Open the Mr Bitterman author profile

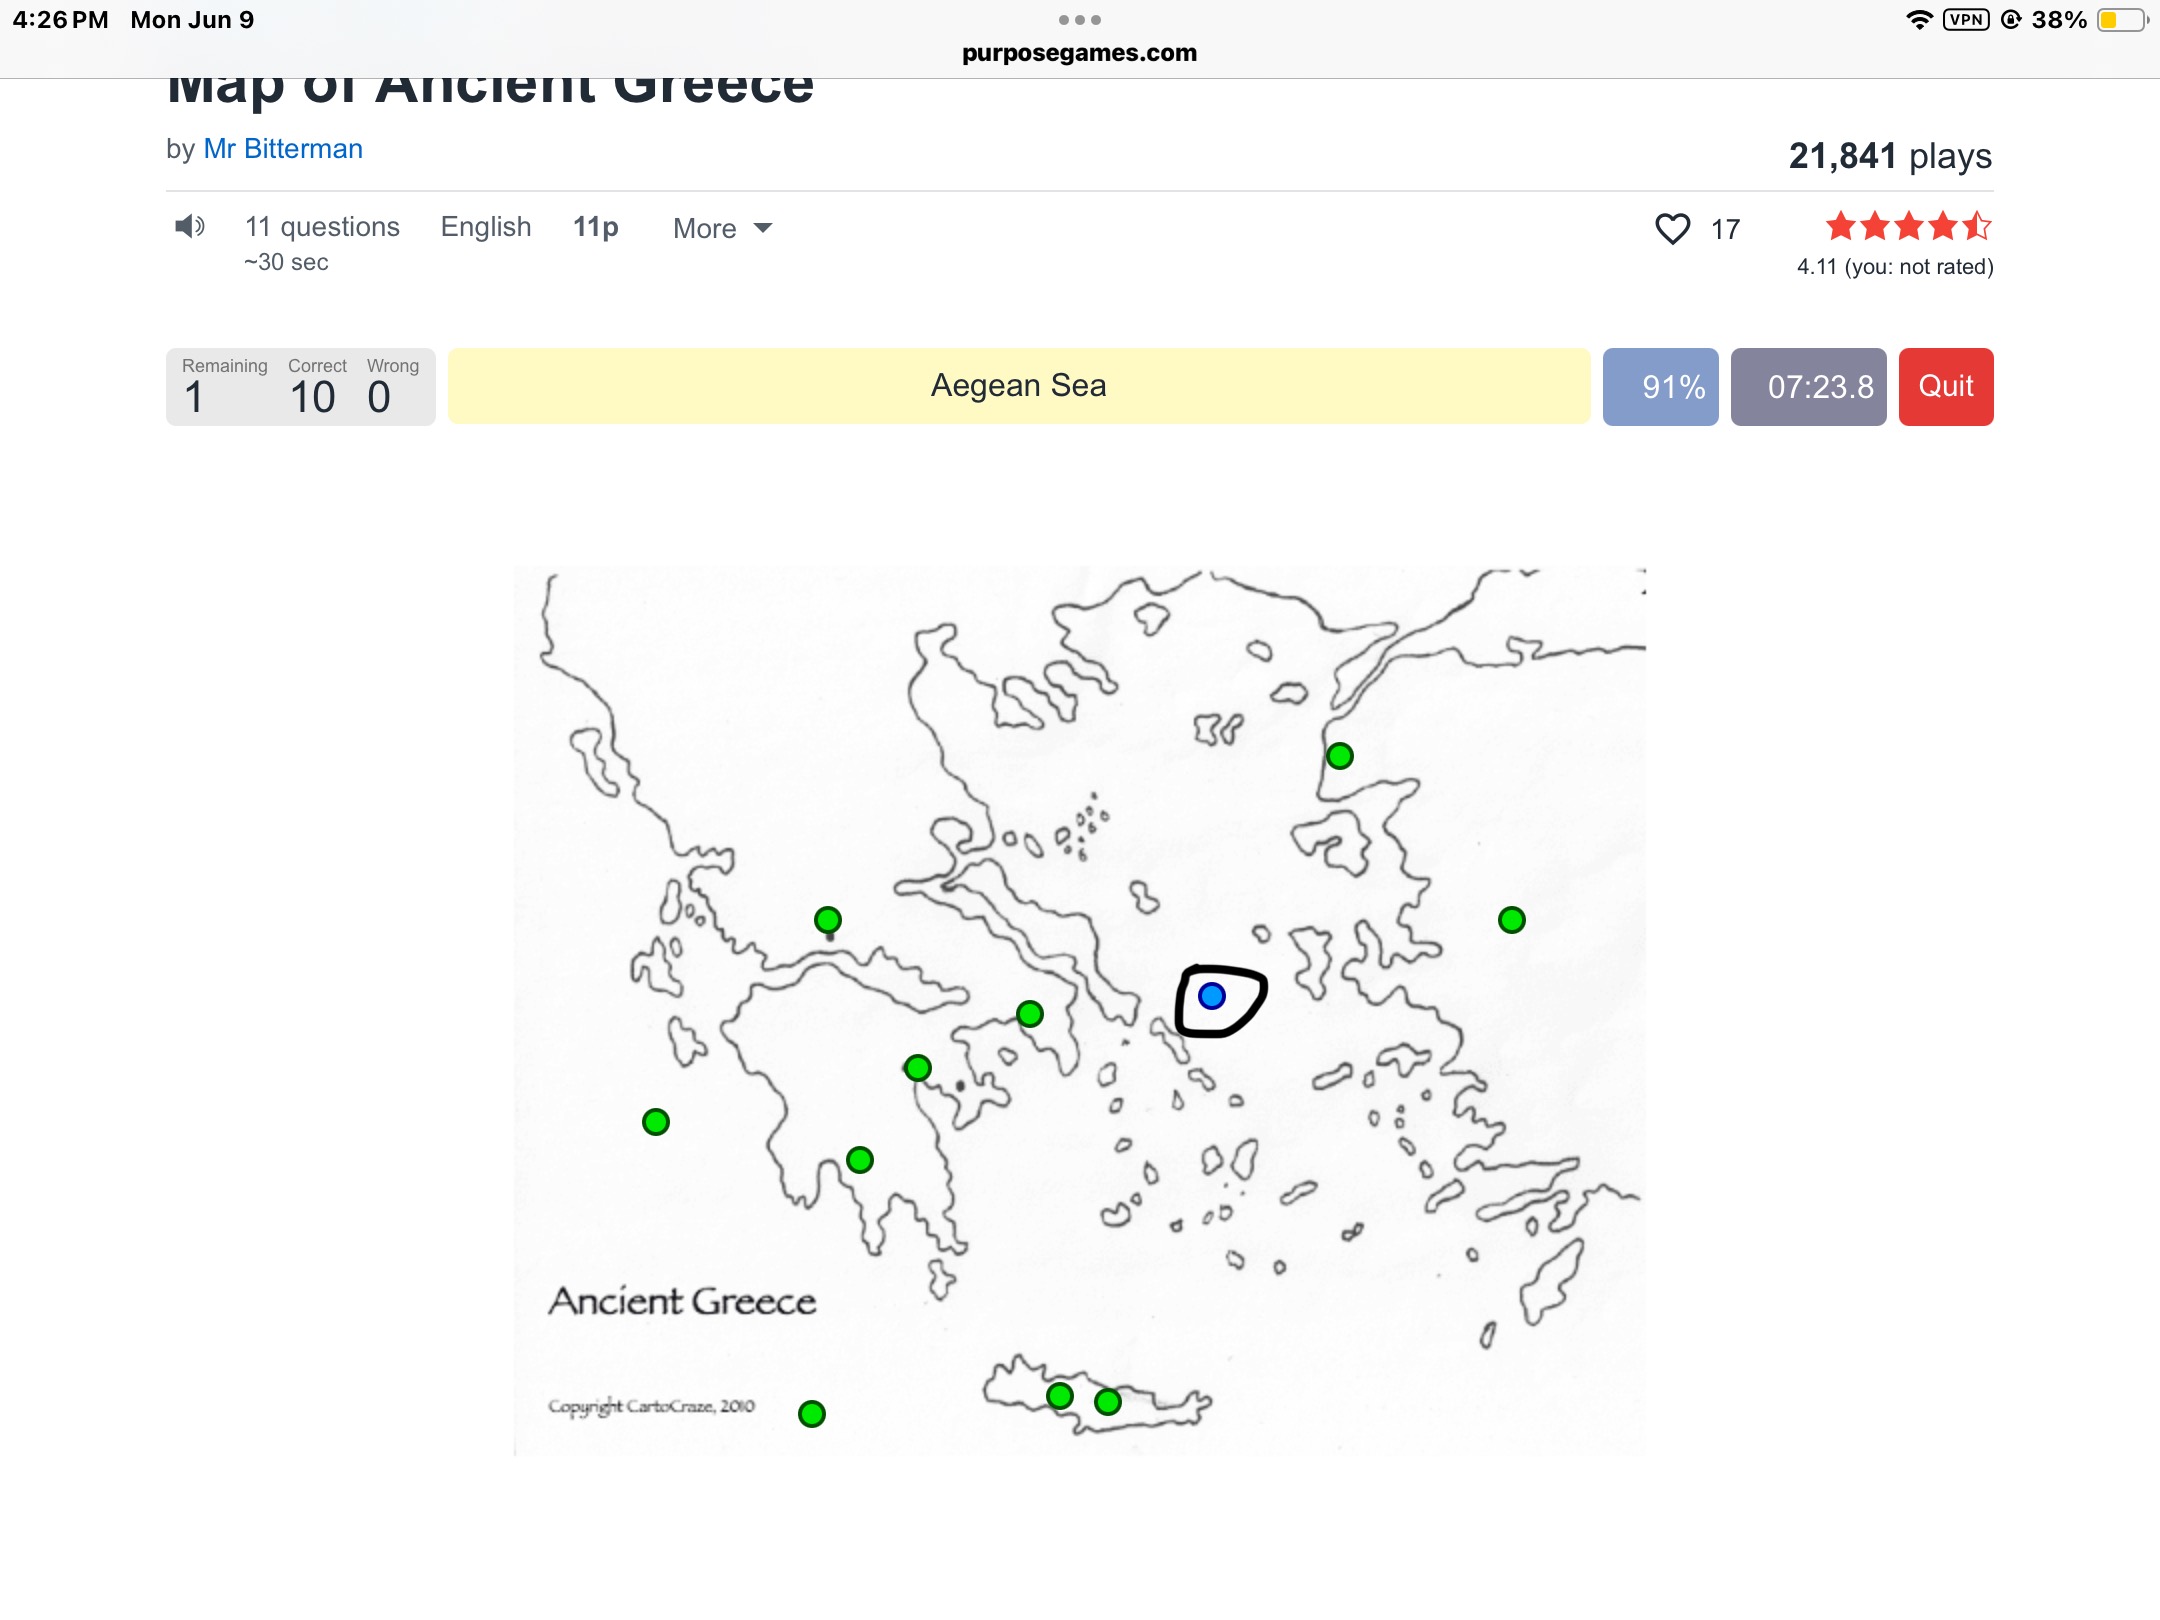click(x=283, y=149)
